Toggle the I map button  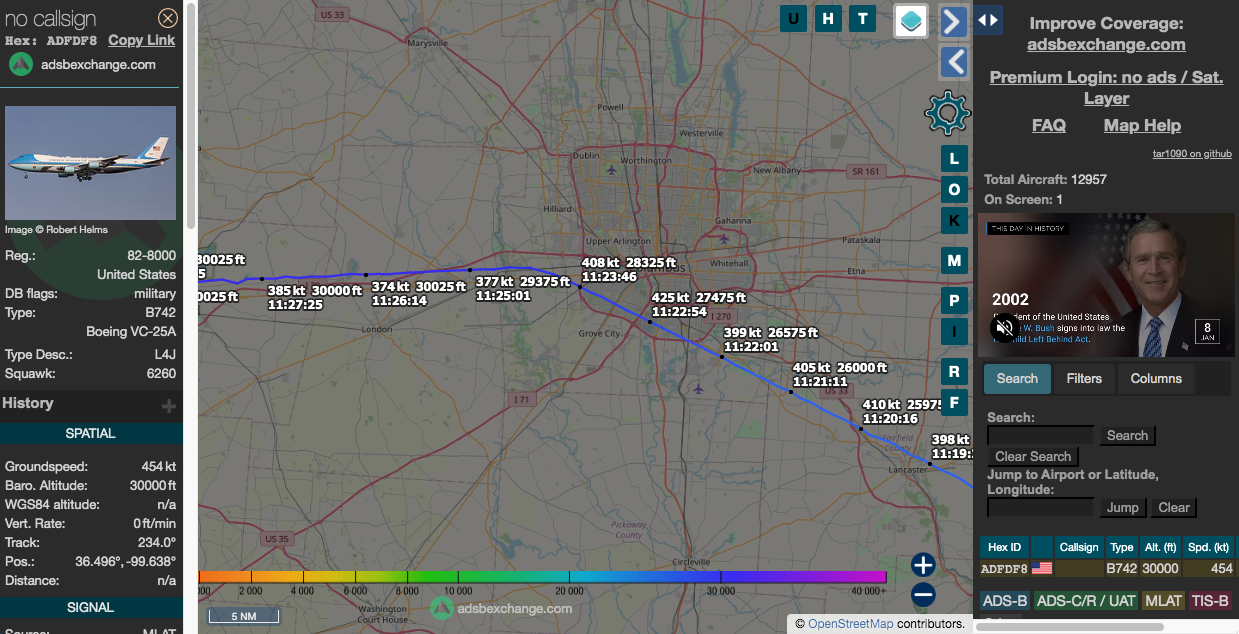(954, 332)
